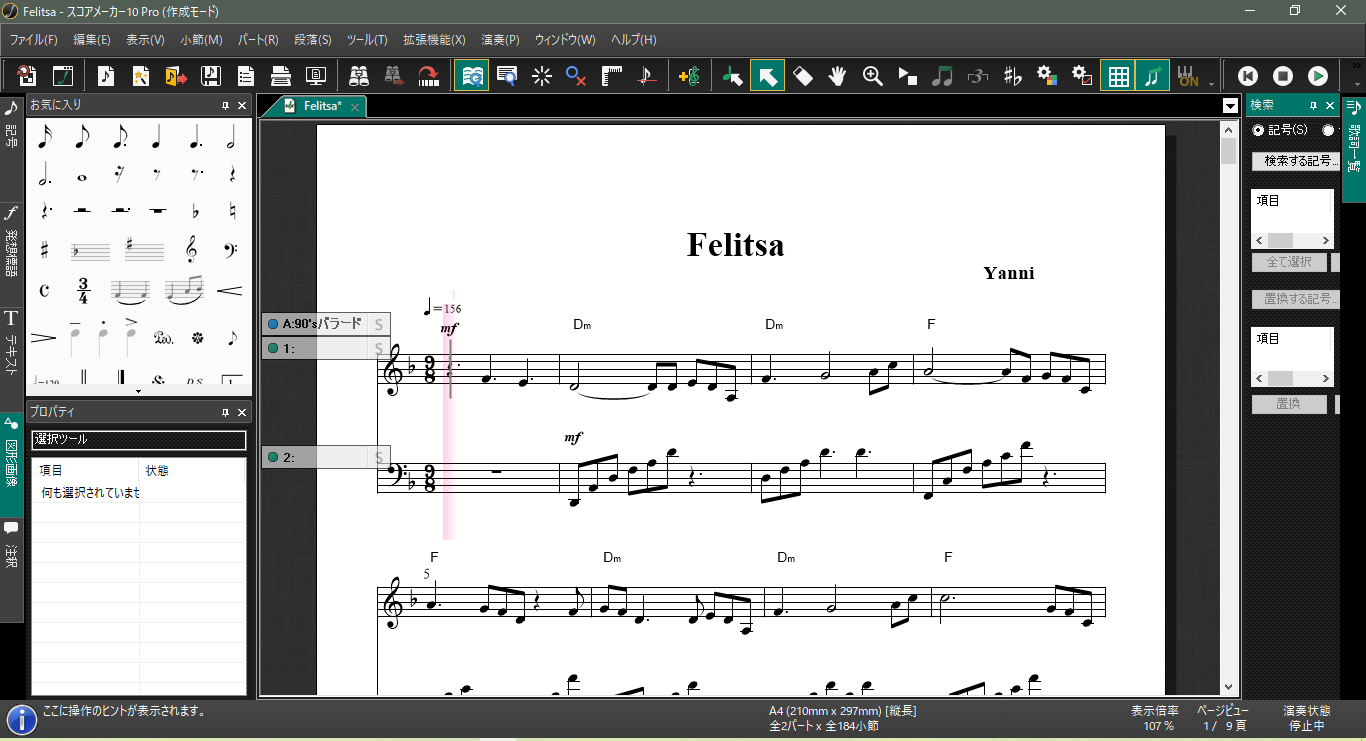Pin the 検索 panel
The width and height of the screenshot is (1366, 741).
tap(1314, 105)
